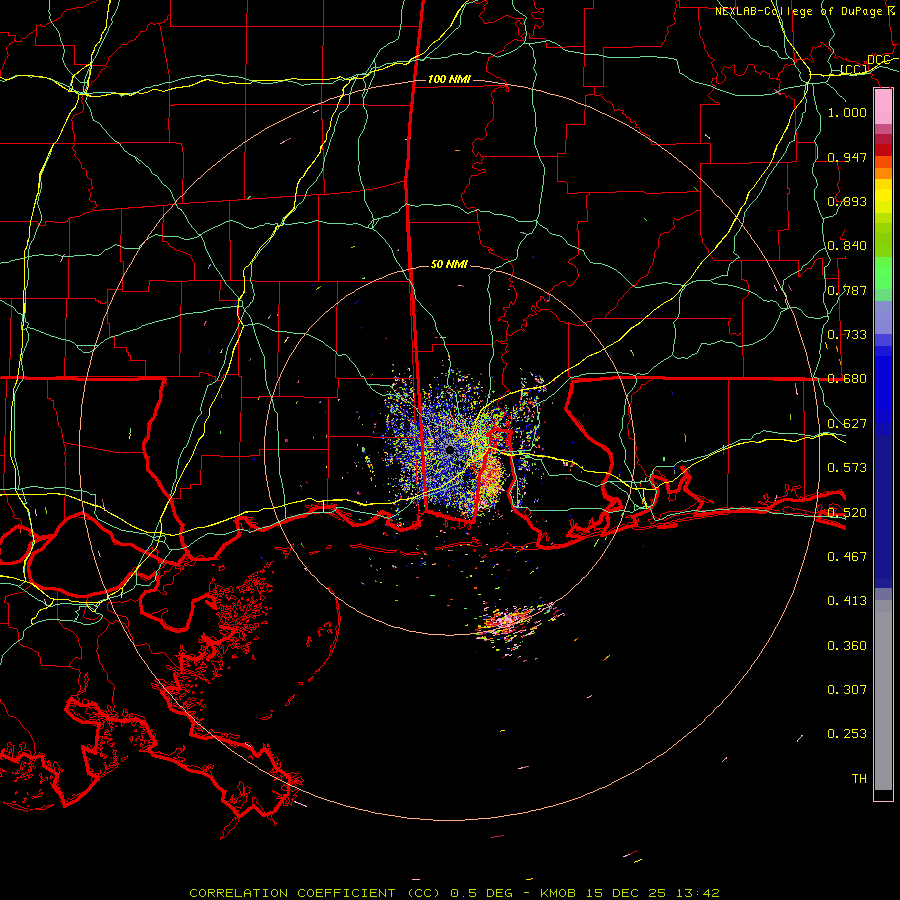Screen dimensions: 900x900
Task: Pick the dark red swatch near 0.947
Action: pyautogui.click(x=883, y=149)
